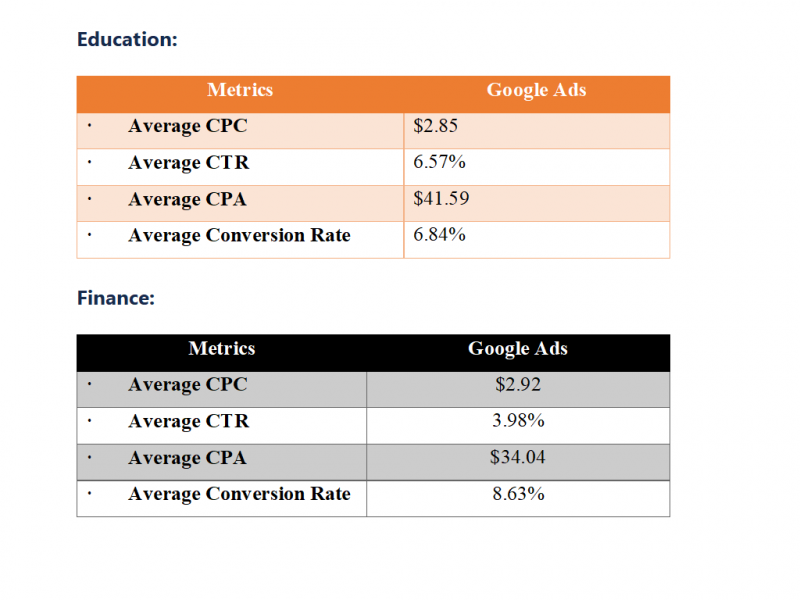Click Finance Average CPA label
This screenshot has width=800, height=600.
188,458
